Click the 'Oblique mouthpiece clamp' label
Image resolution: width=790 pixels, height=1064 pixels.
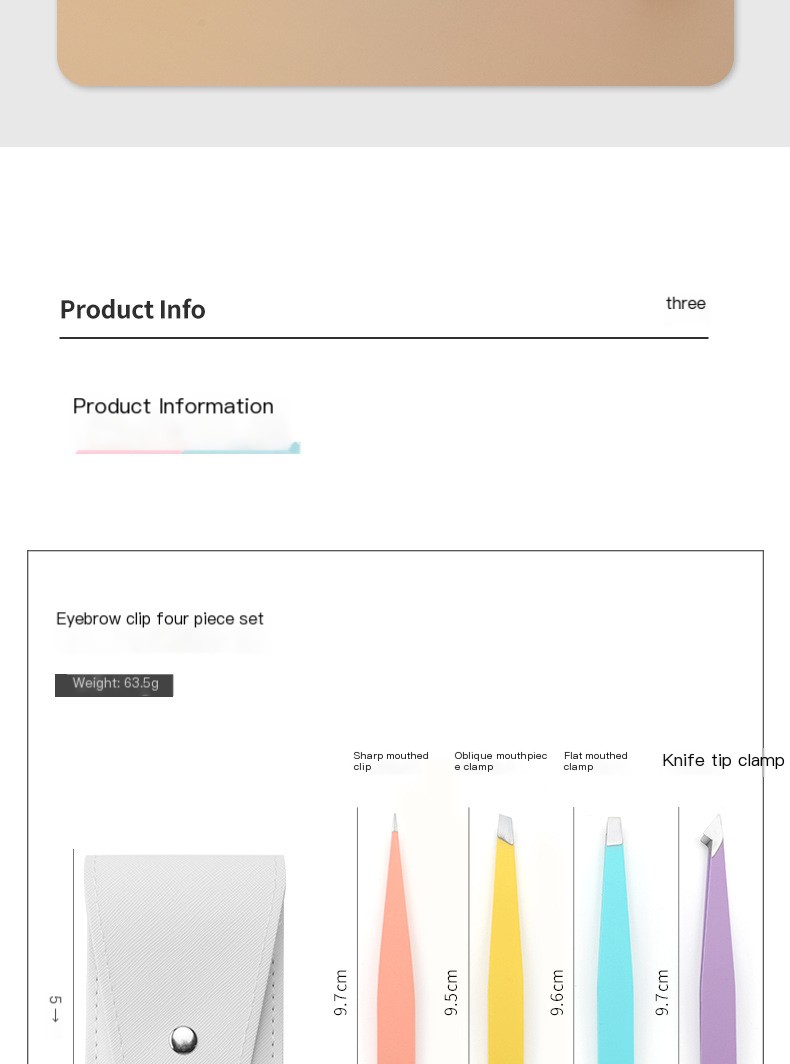[500, 761]
